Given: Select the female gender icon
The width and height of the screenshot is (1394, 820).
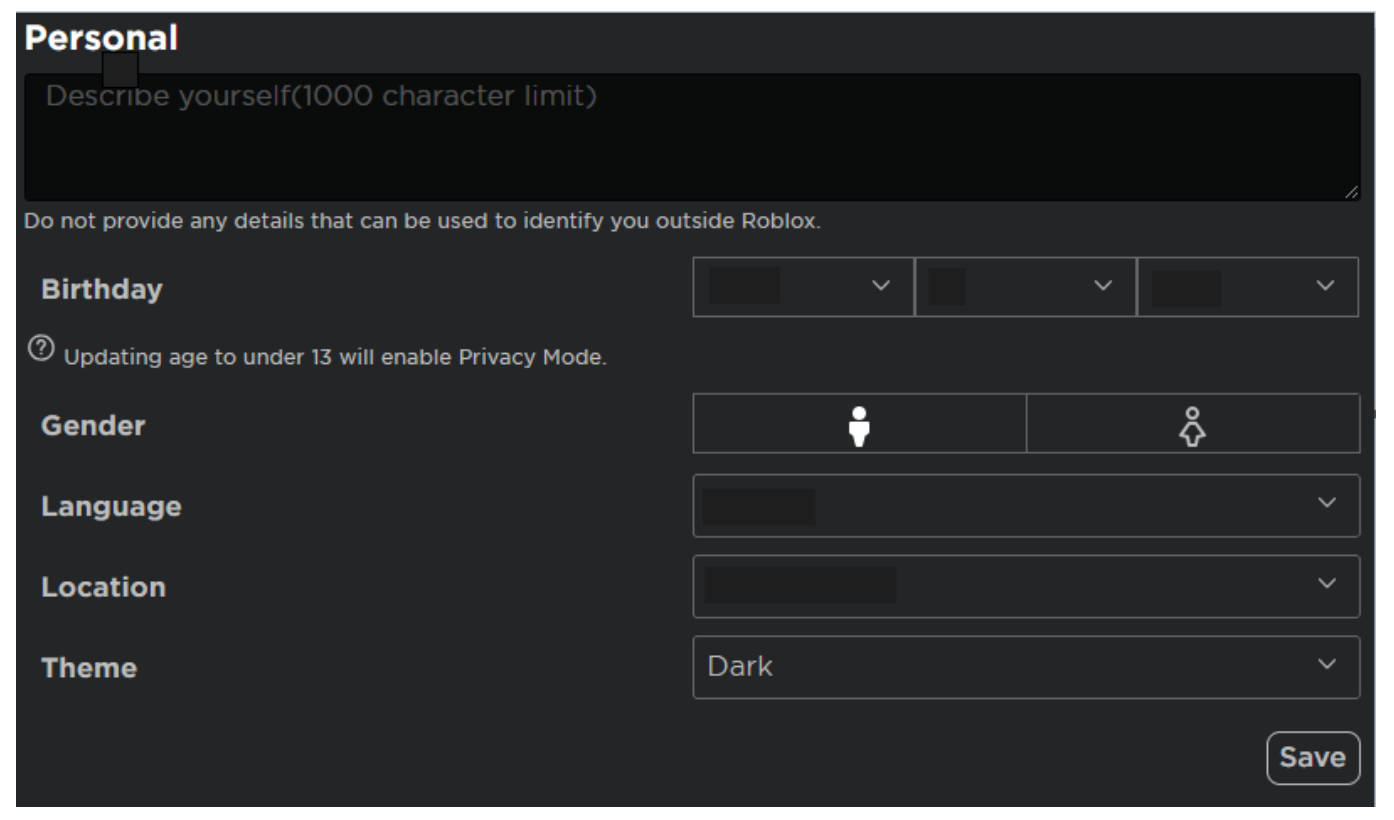Looking at the screenshot, I should (x=1193, y=424).
